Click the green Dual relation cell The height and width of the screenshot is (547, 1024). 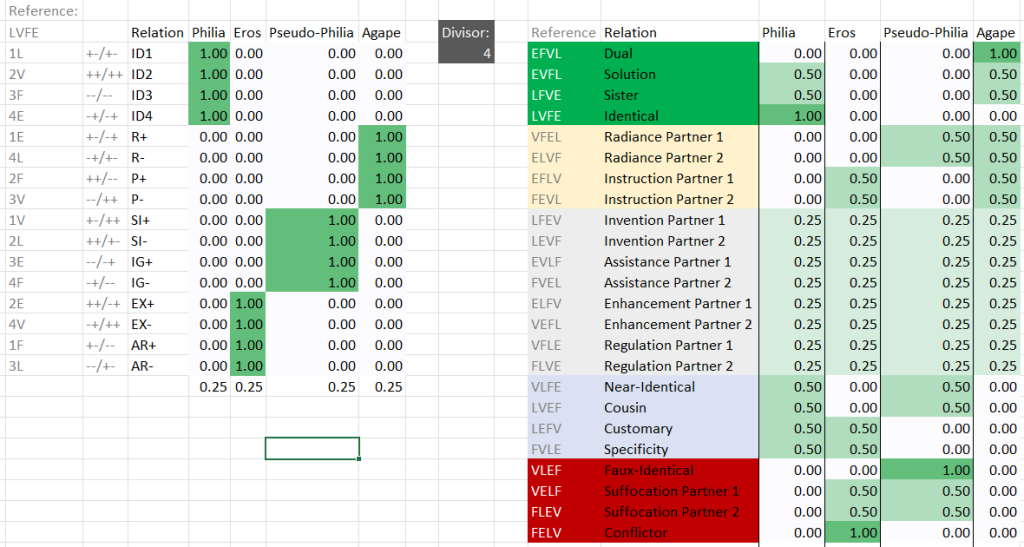[679, 54]
